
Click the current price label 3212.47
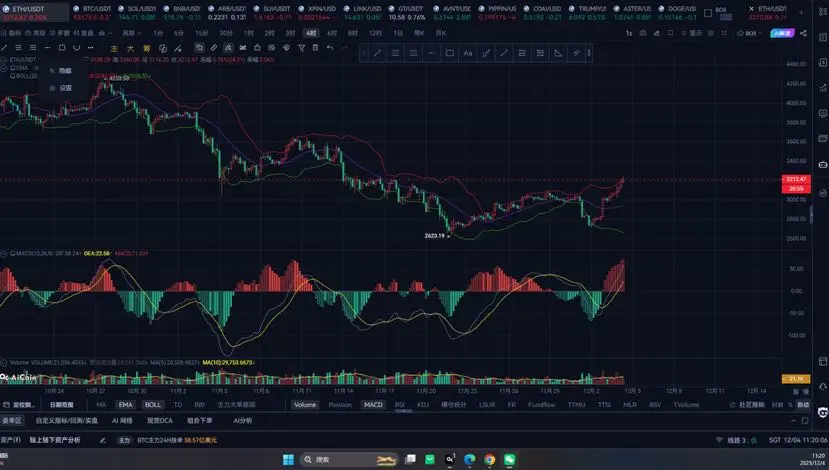pos(796,179)
